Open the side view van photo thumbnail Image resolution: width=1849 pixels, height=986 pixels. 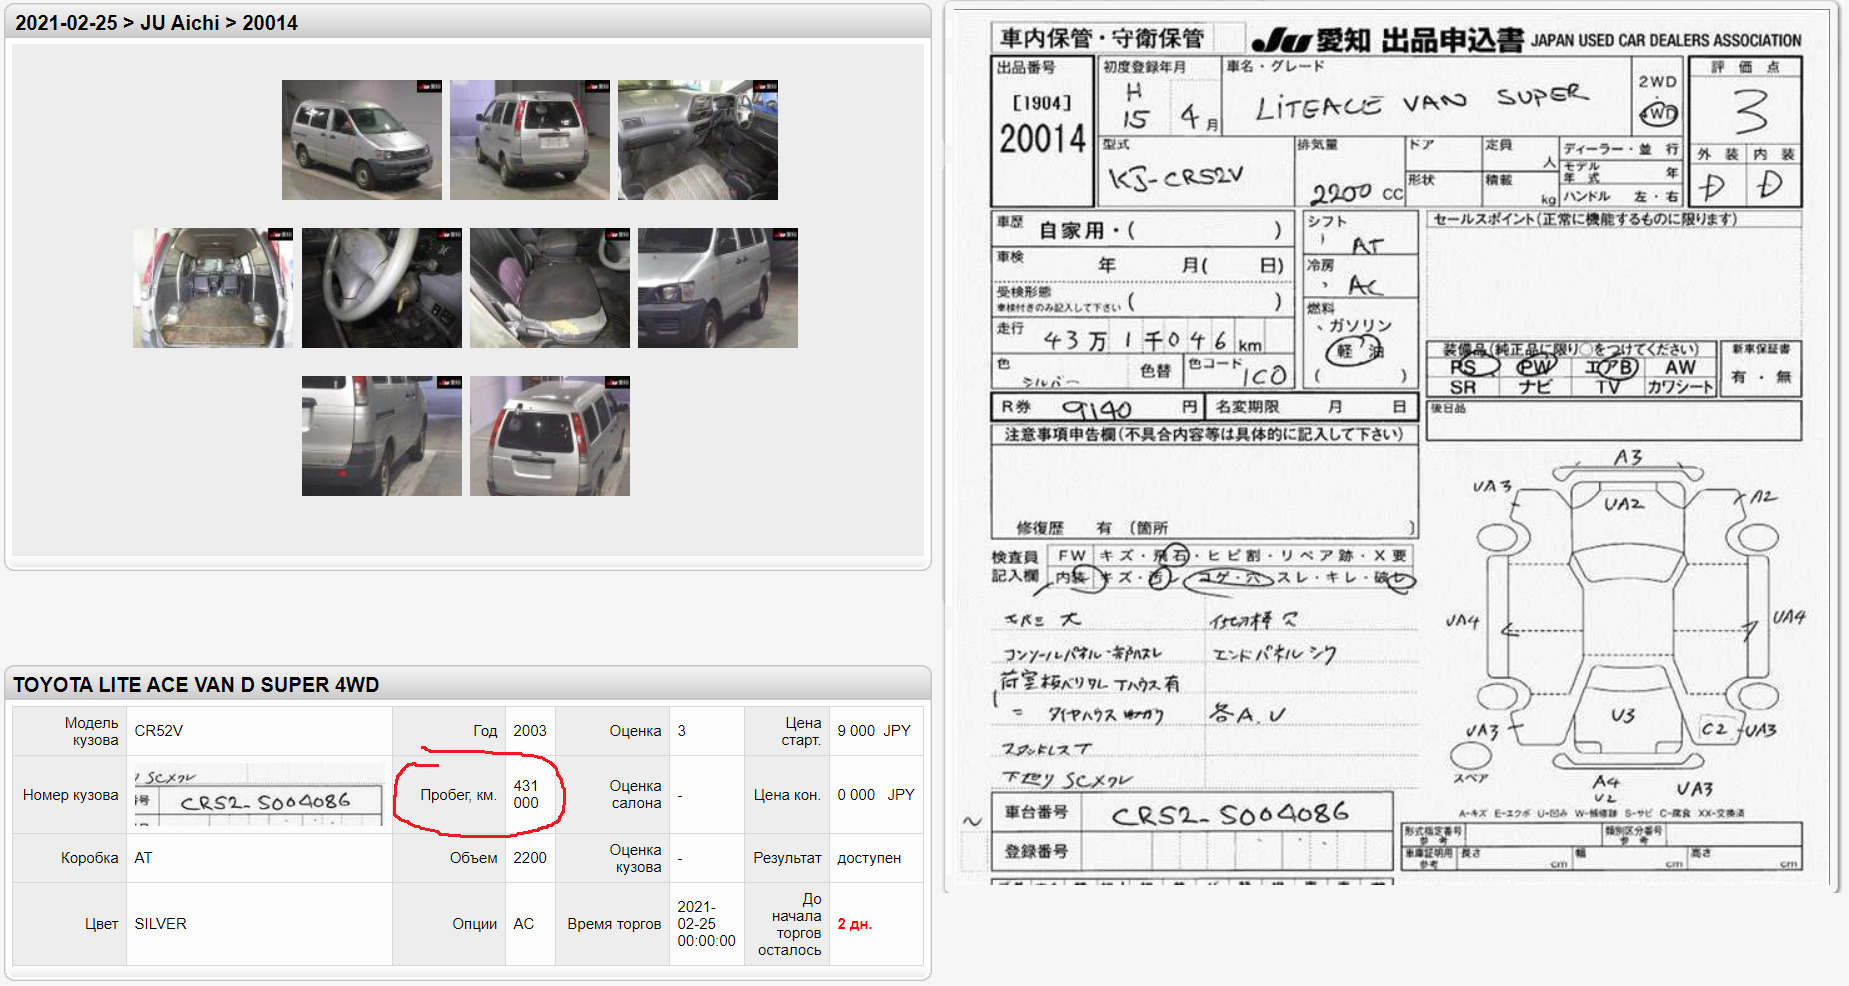[x=718, y=288]
